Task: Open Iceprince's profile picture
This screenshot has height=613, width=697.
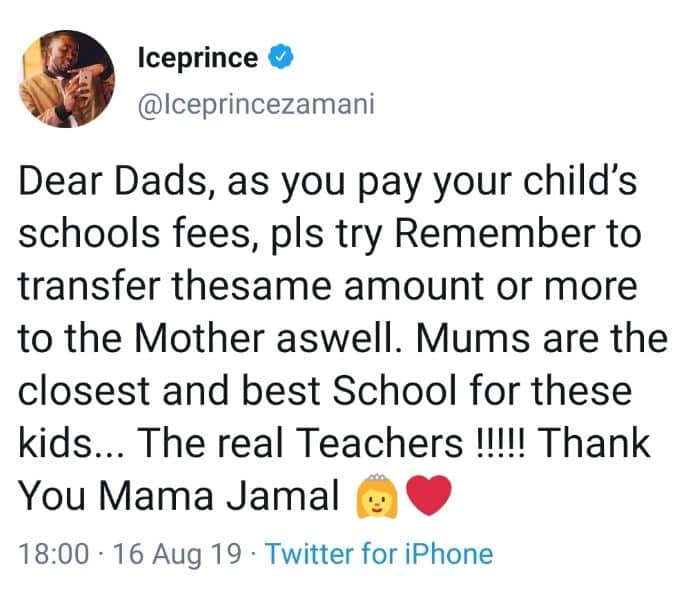Action: (67, 79)
